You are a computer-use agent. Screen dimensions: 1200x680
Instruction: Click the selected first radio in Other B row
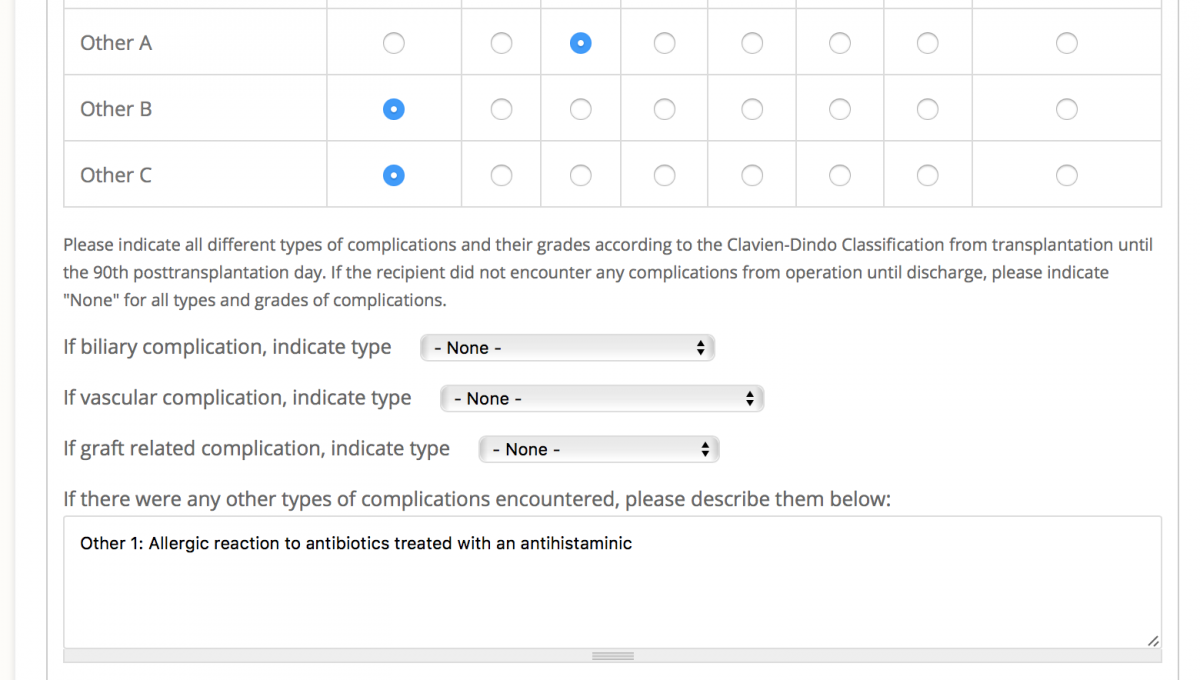click(394, 109)
